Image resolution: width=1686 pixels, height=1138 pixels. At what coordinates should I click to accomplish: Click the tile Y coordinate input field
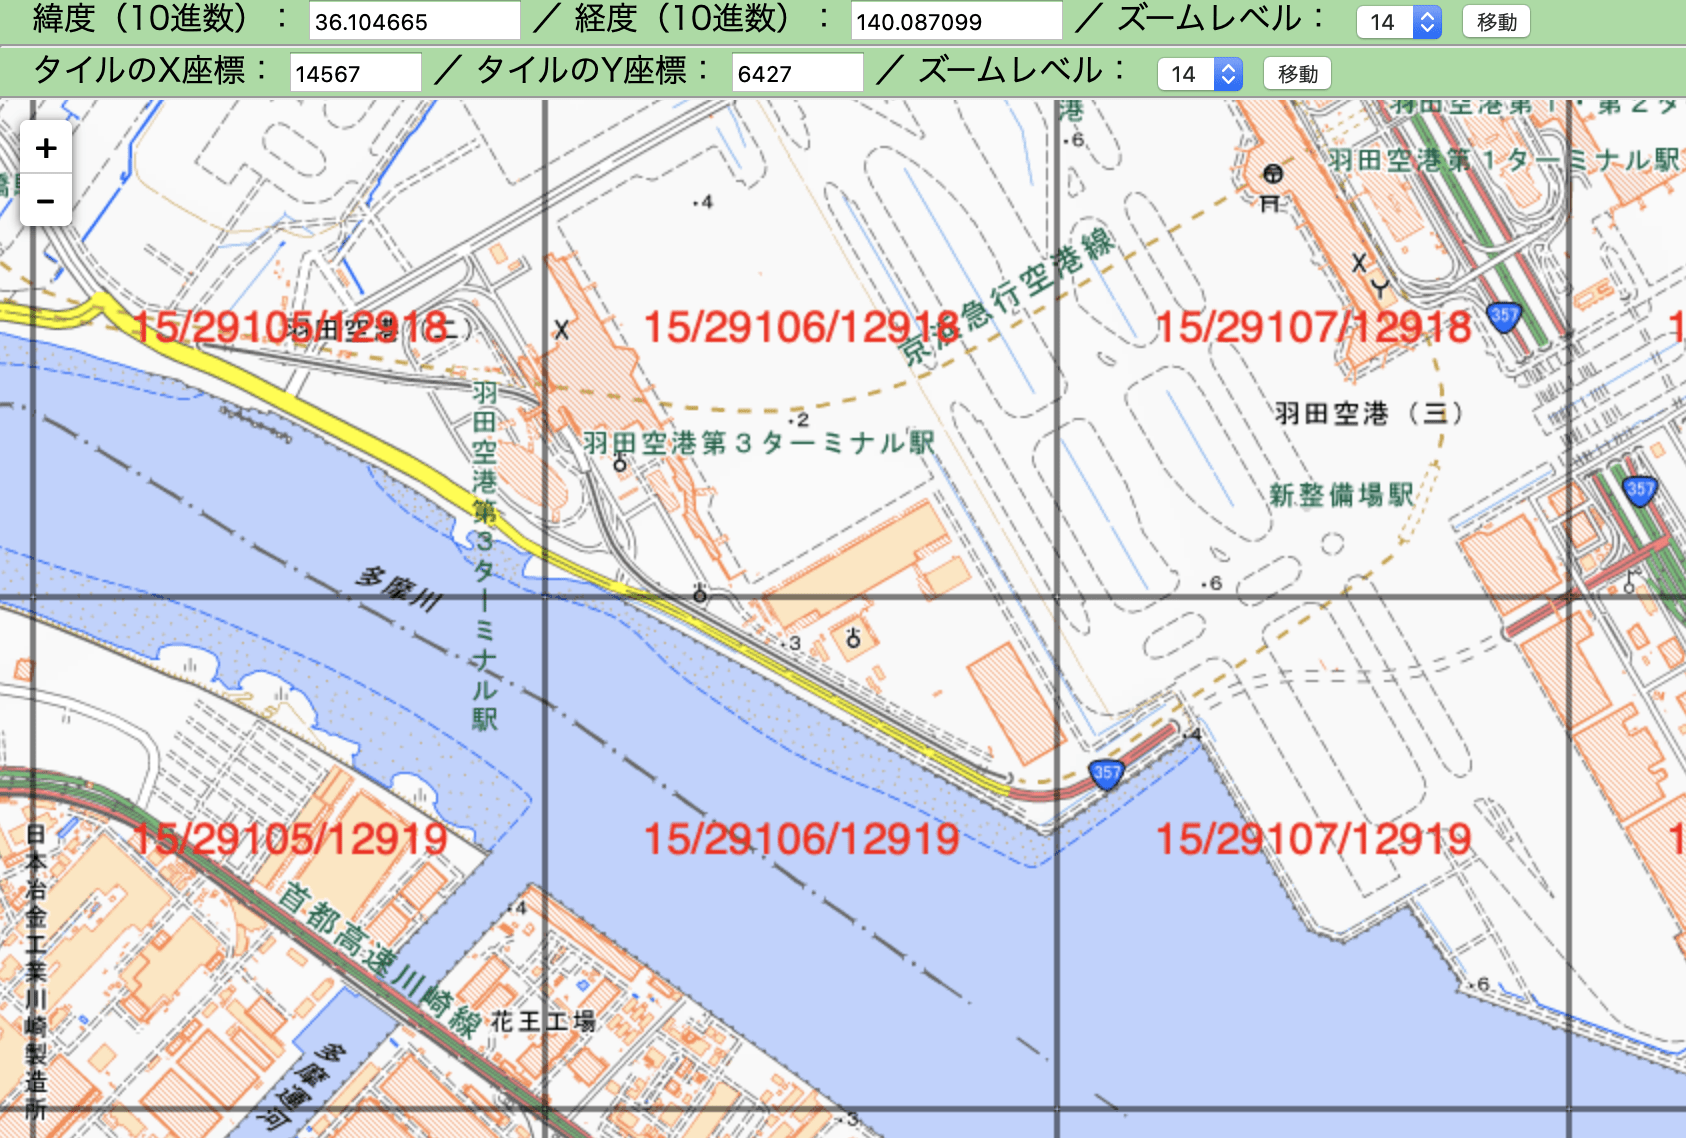pos(797,73)
